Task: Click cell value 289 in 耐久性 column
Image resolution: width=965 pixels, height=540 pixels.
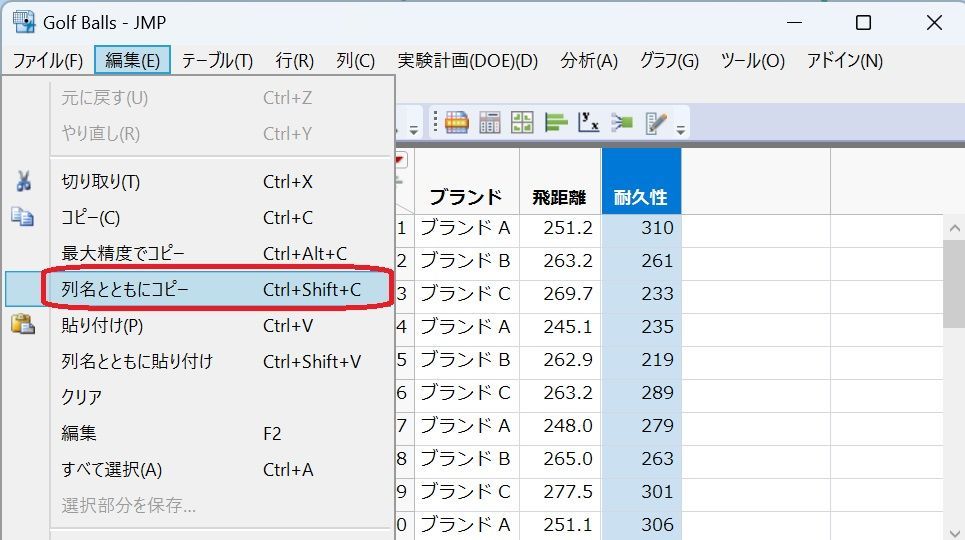Action: click(641, 393)
